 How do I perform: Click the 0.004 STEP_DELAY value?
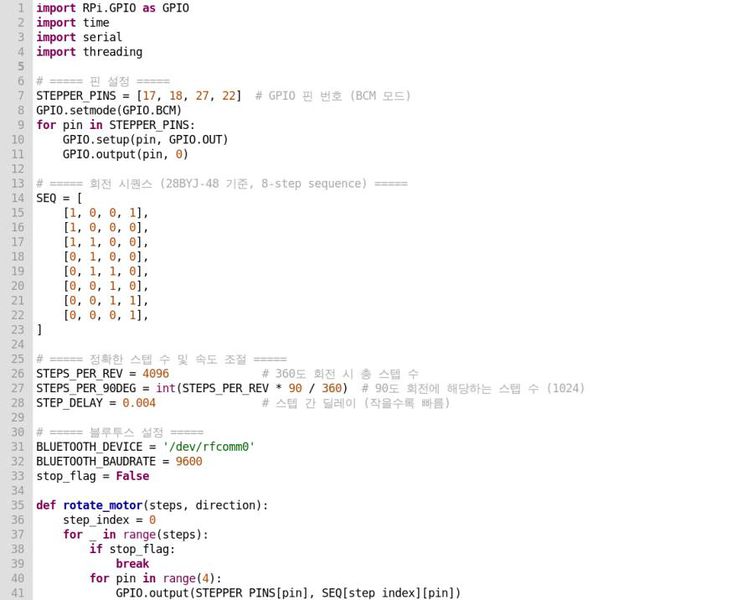click(x=139, y=402)
